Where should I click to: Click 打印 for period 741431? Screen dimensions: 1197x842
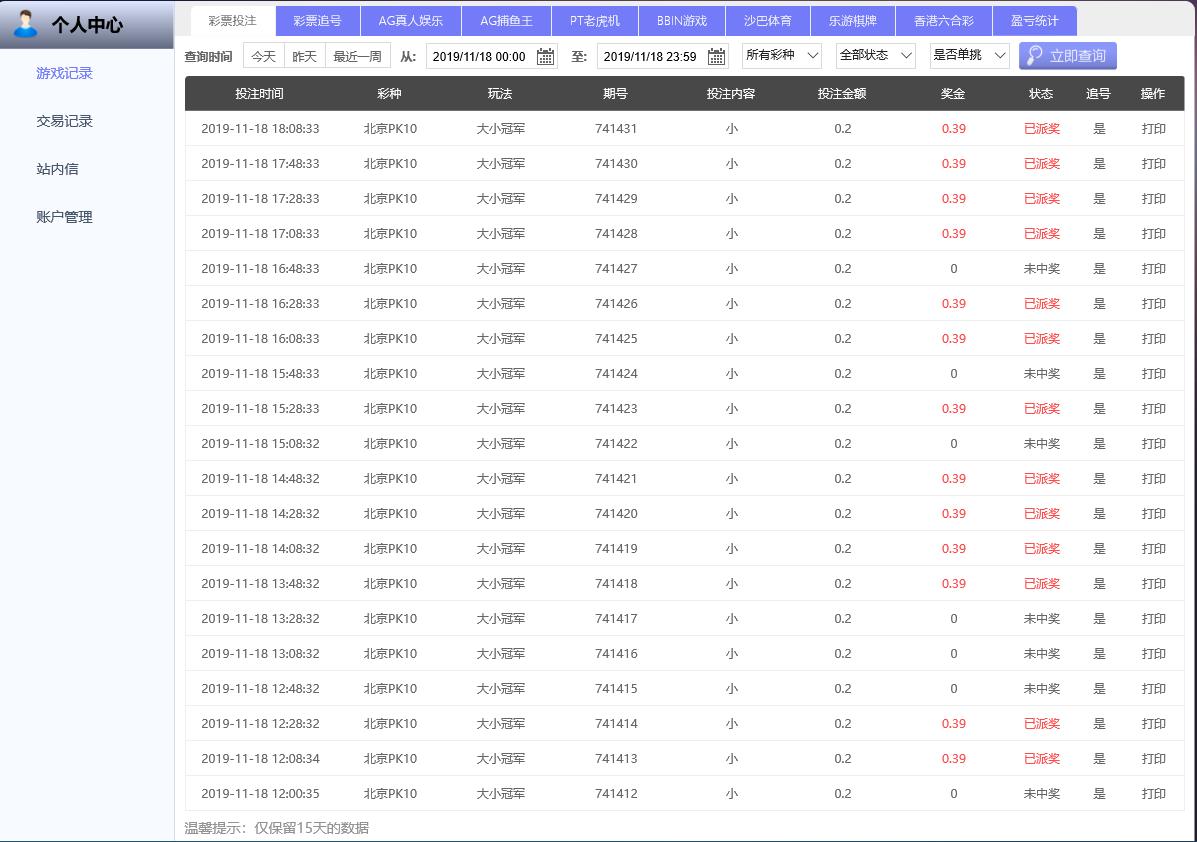(1153, 129)
